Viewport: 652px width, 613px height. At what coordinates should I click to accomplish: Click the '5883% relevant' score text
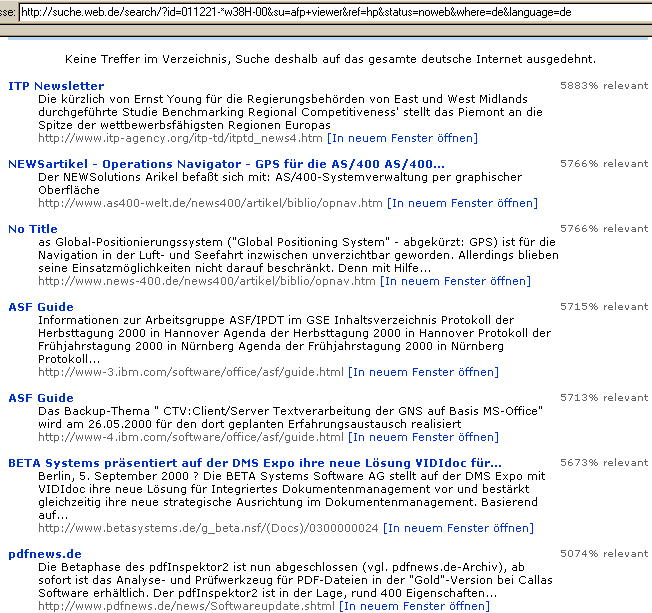point(604,86)
